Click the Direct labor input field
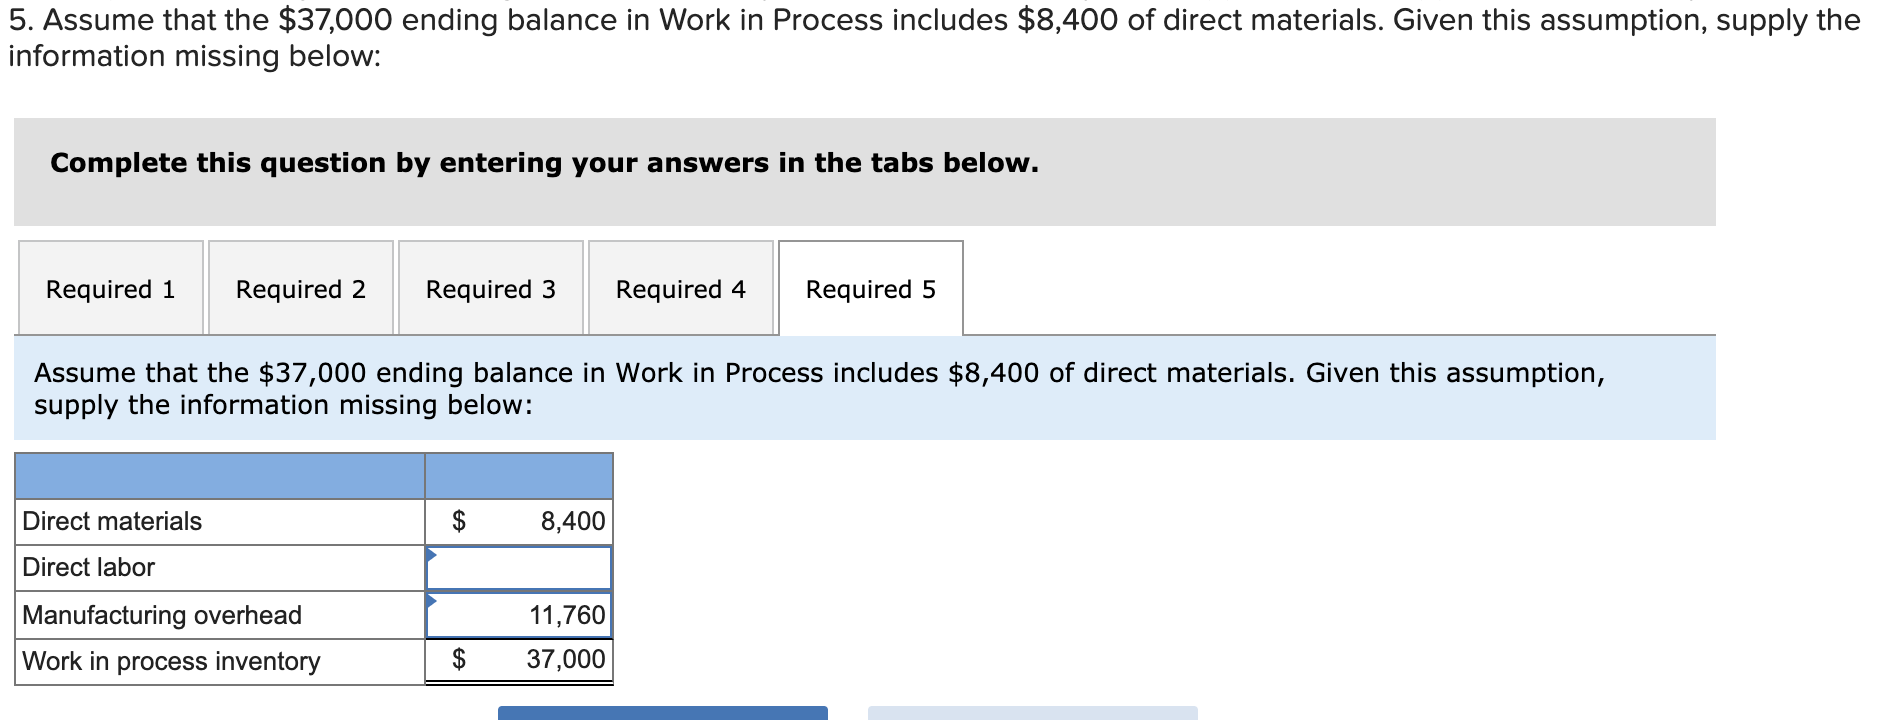 point(520,567)
